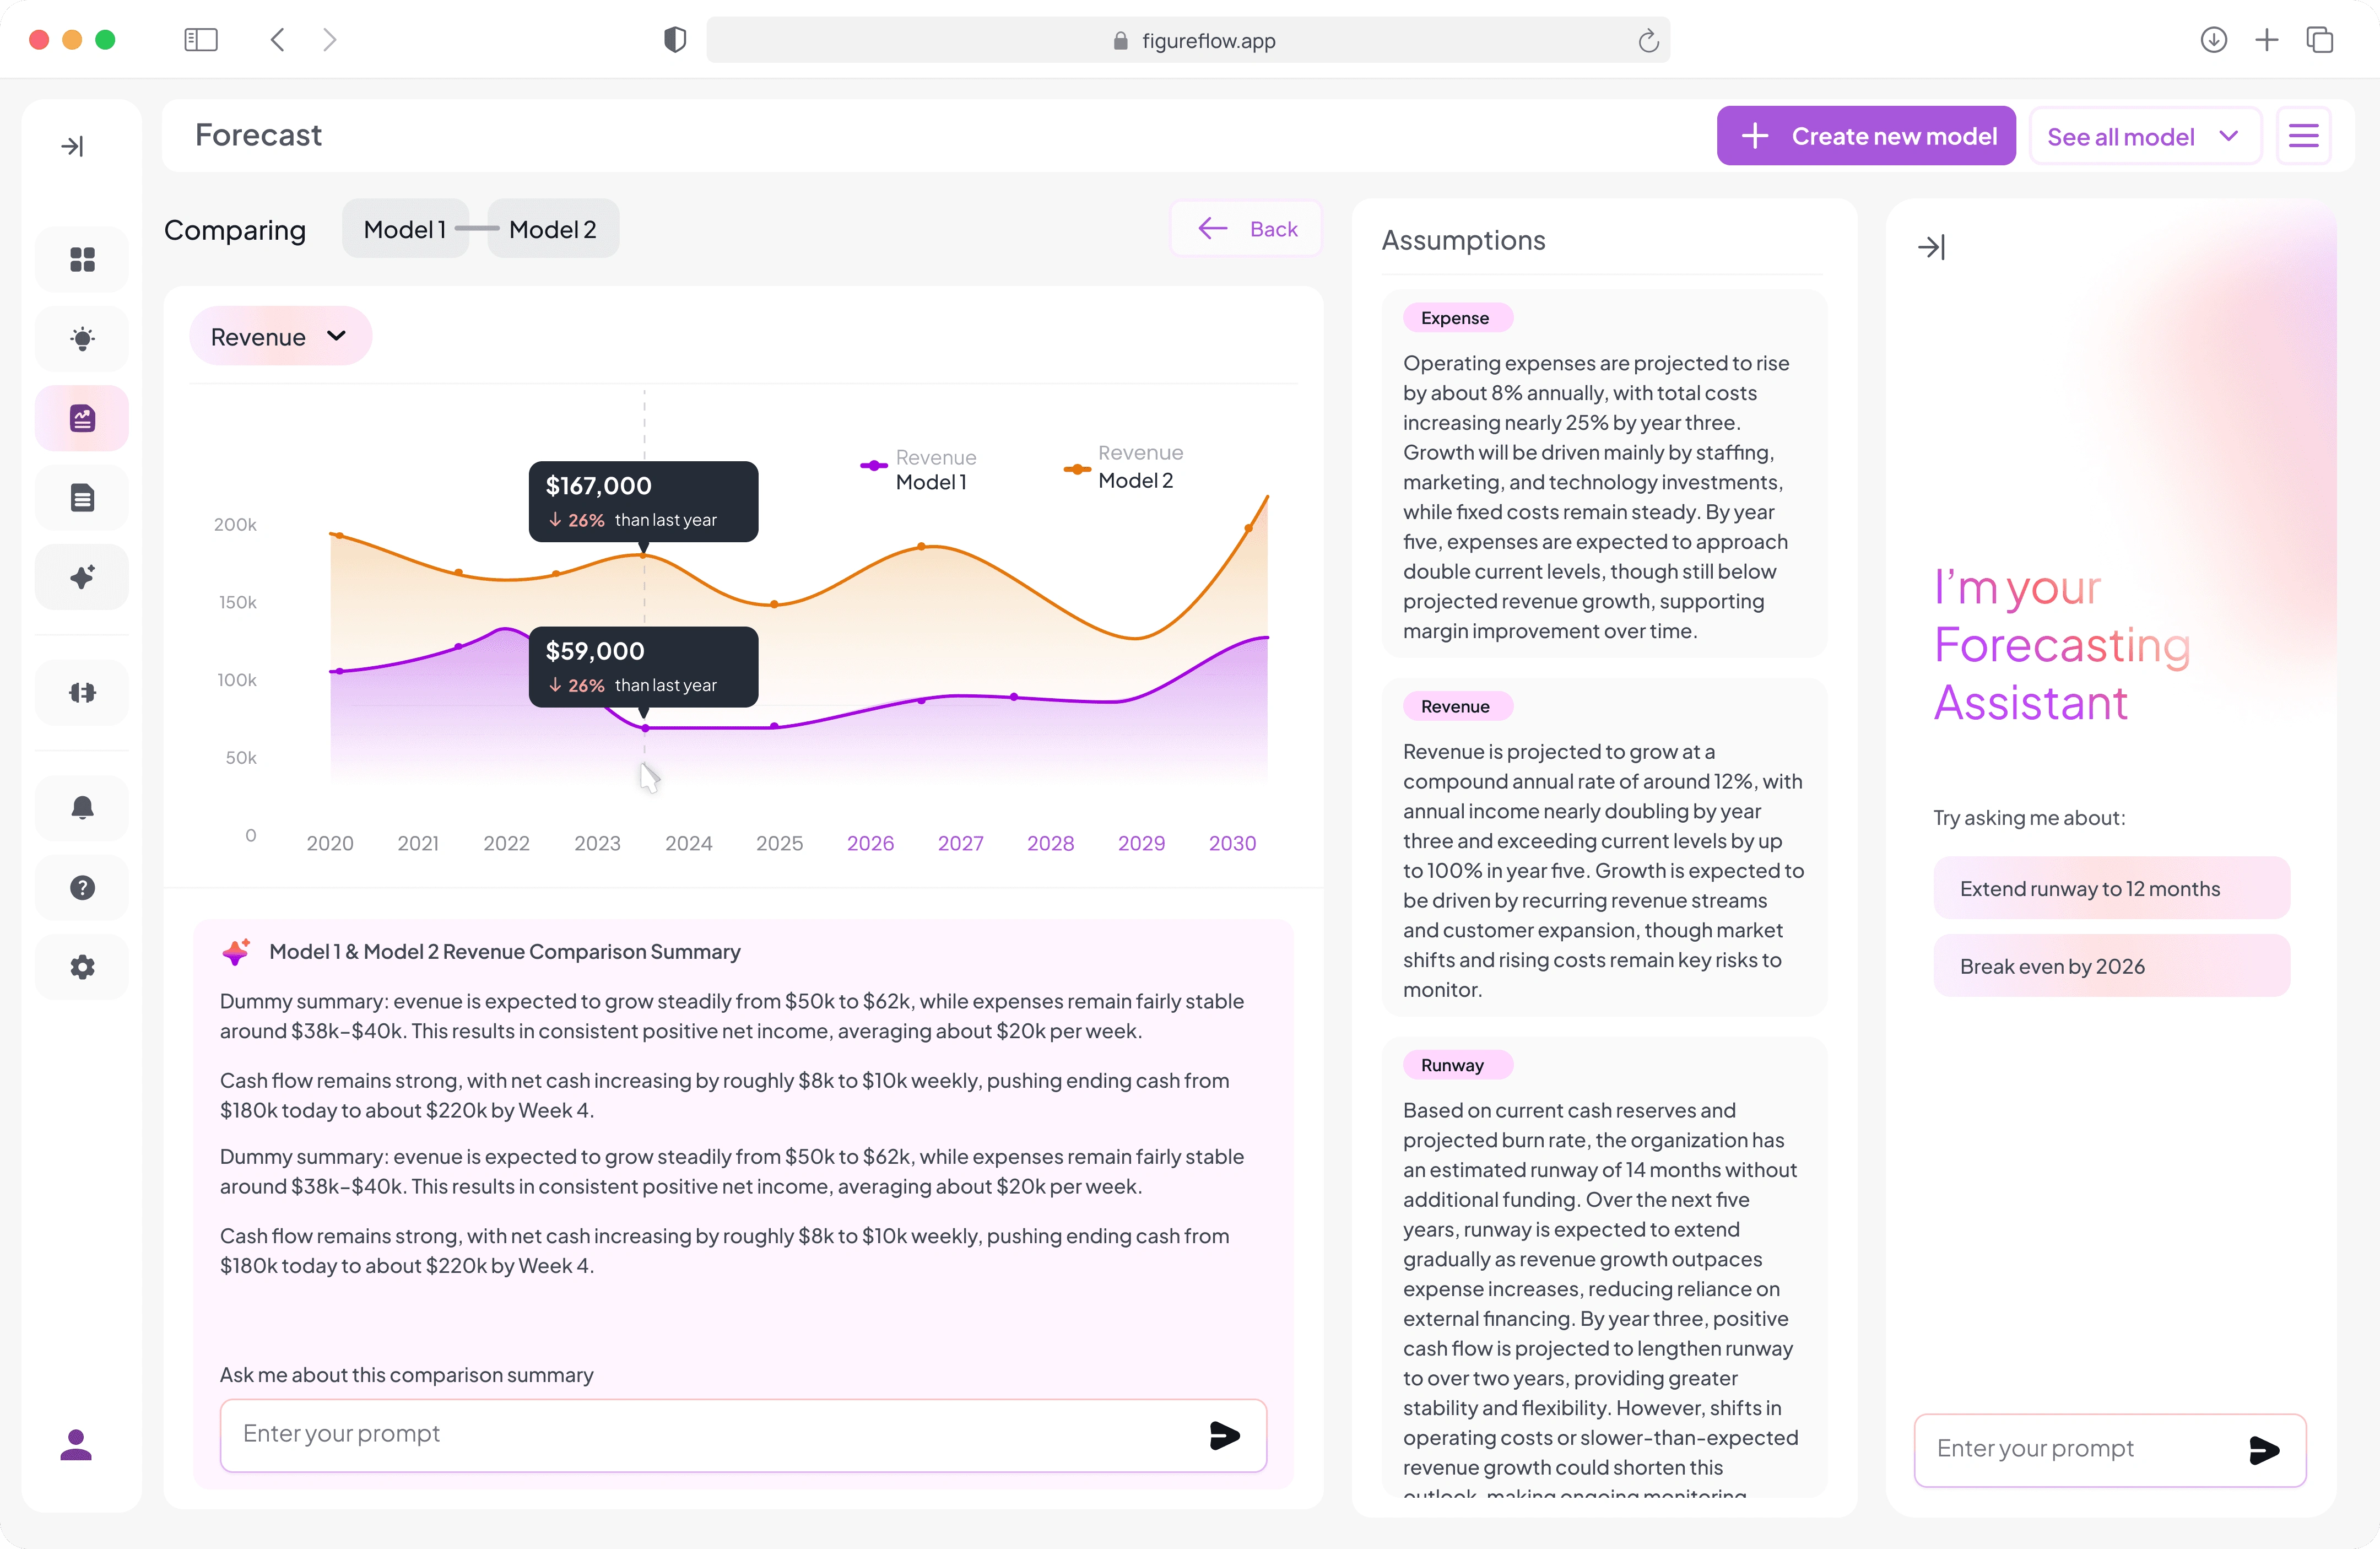This screenshot has width=2380, height=1549.
Task: Click the Revenue assumption tag
Action: (x=1457, y=707)
